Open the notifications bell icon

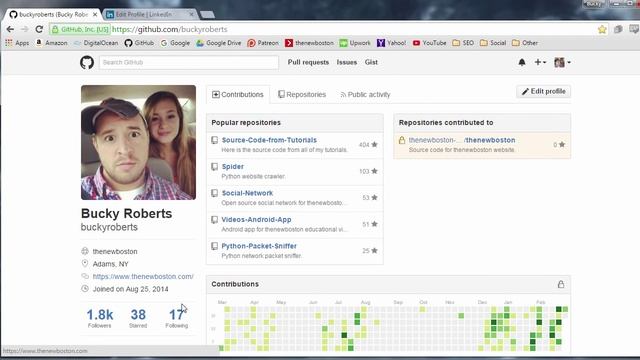point(522,62)
